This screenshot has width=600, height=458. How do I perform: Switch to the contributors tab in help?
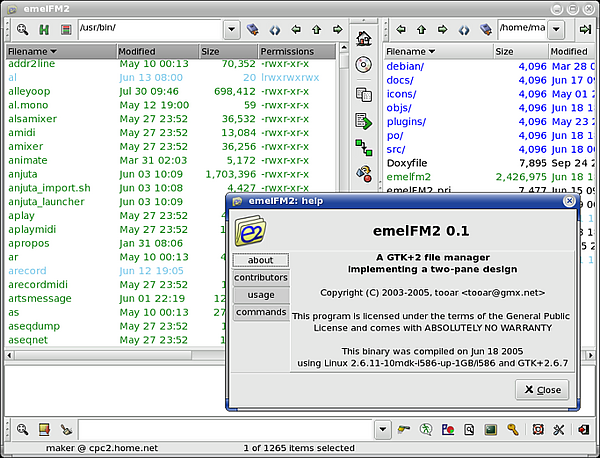[260, 278]
